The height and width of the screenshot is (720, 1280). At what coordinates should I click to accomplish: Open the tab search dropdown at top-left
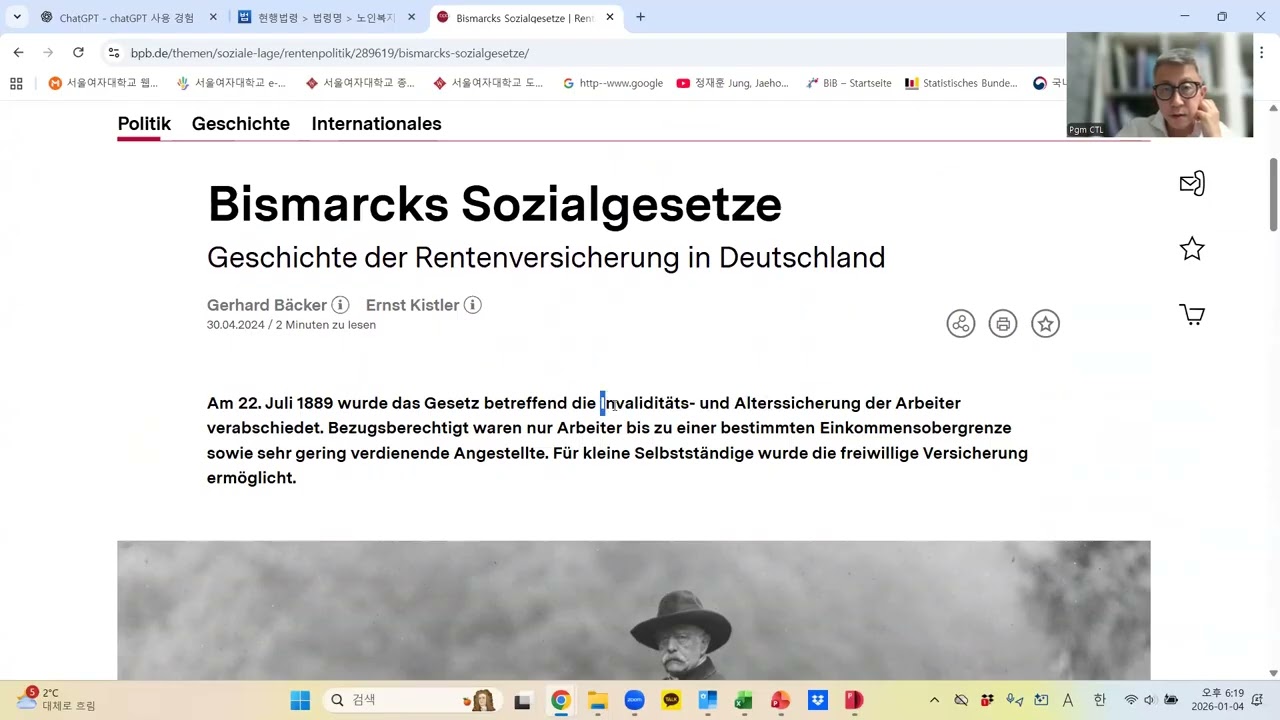tap(17, 17)
